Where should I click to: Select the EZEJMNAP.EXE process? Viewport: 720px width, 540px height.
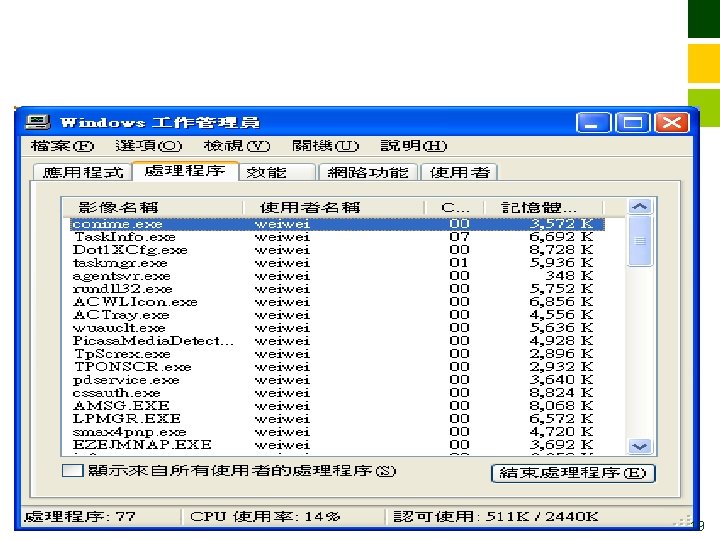coord(338,445)
